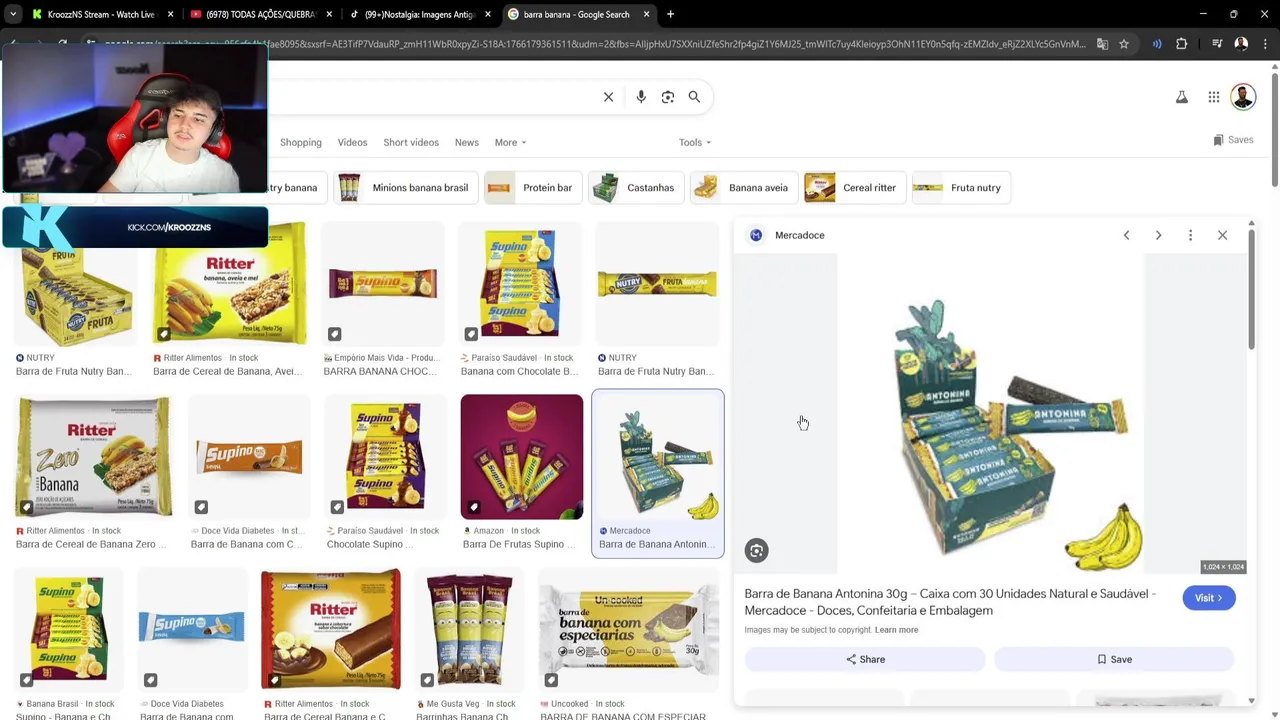This screenshot has height=720, width=1280.
Task: Open Mercadoce source in preview header
Action: coord(787,235)
